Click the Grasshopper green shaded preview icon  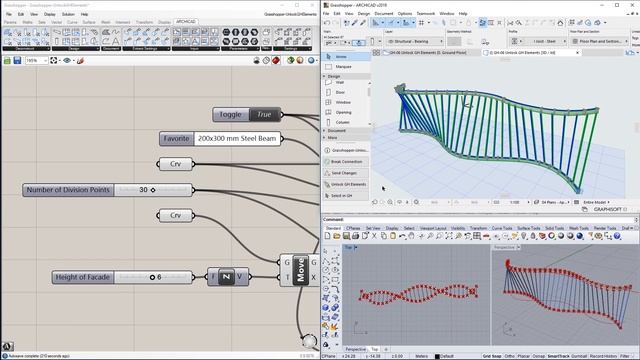coord(291,60)
